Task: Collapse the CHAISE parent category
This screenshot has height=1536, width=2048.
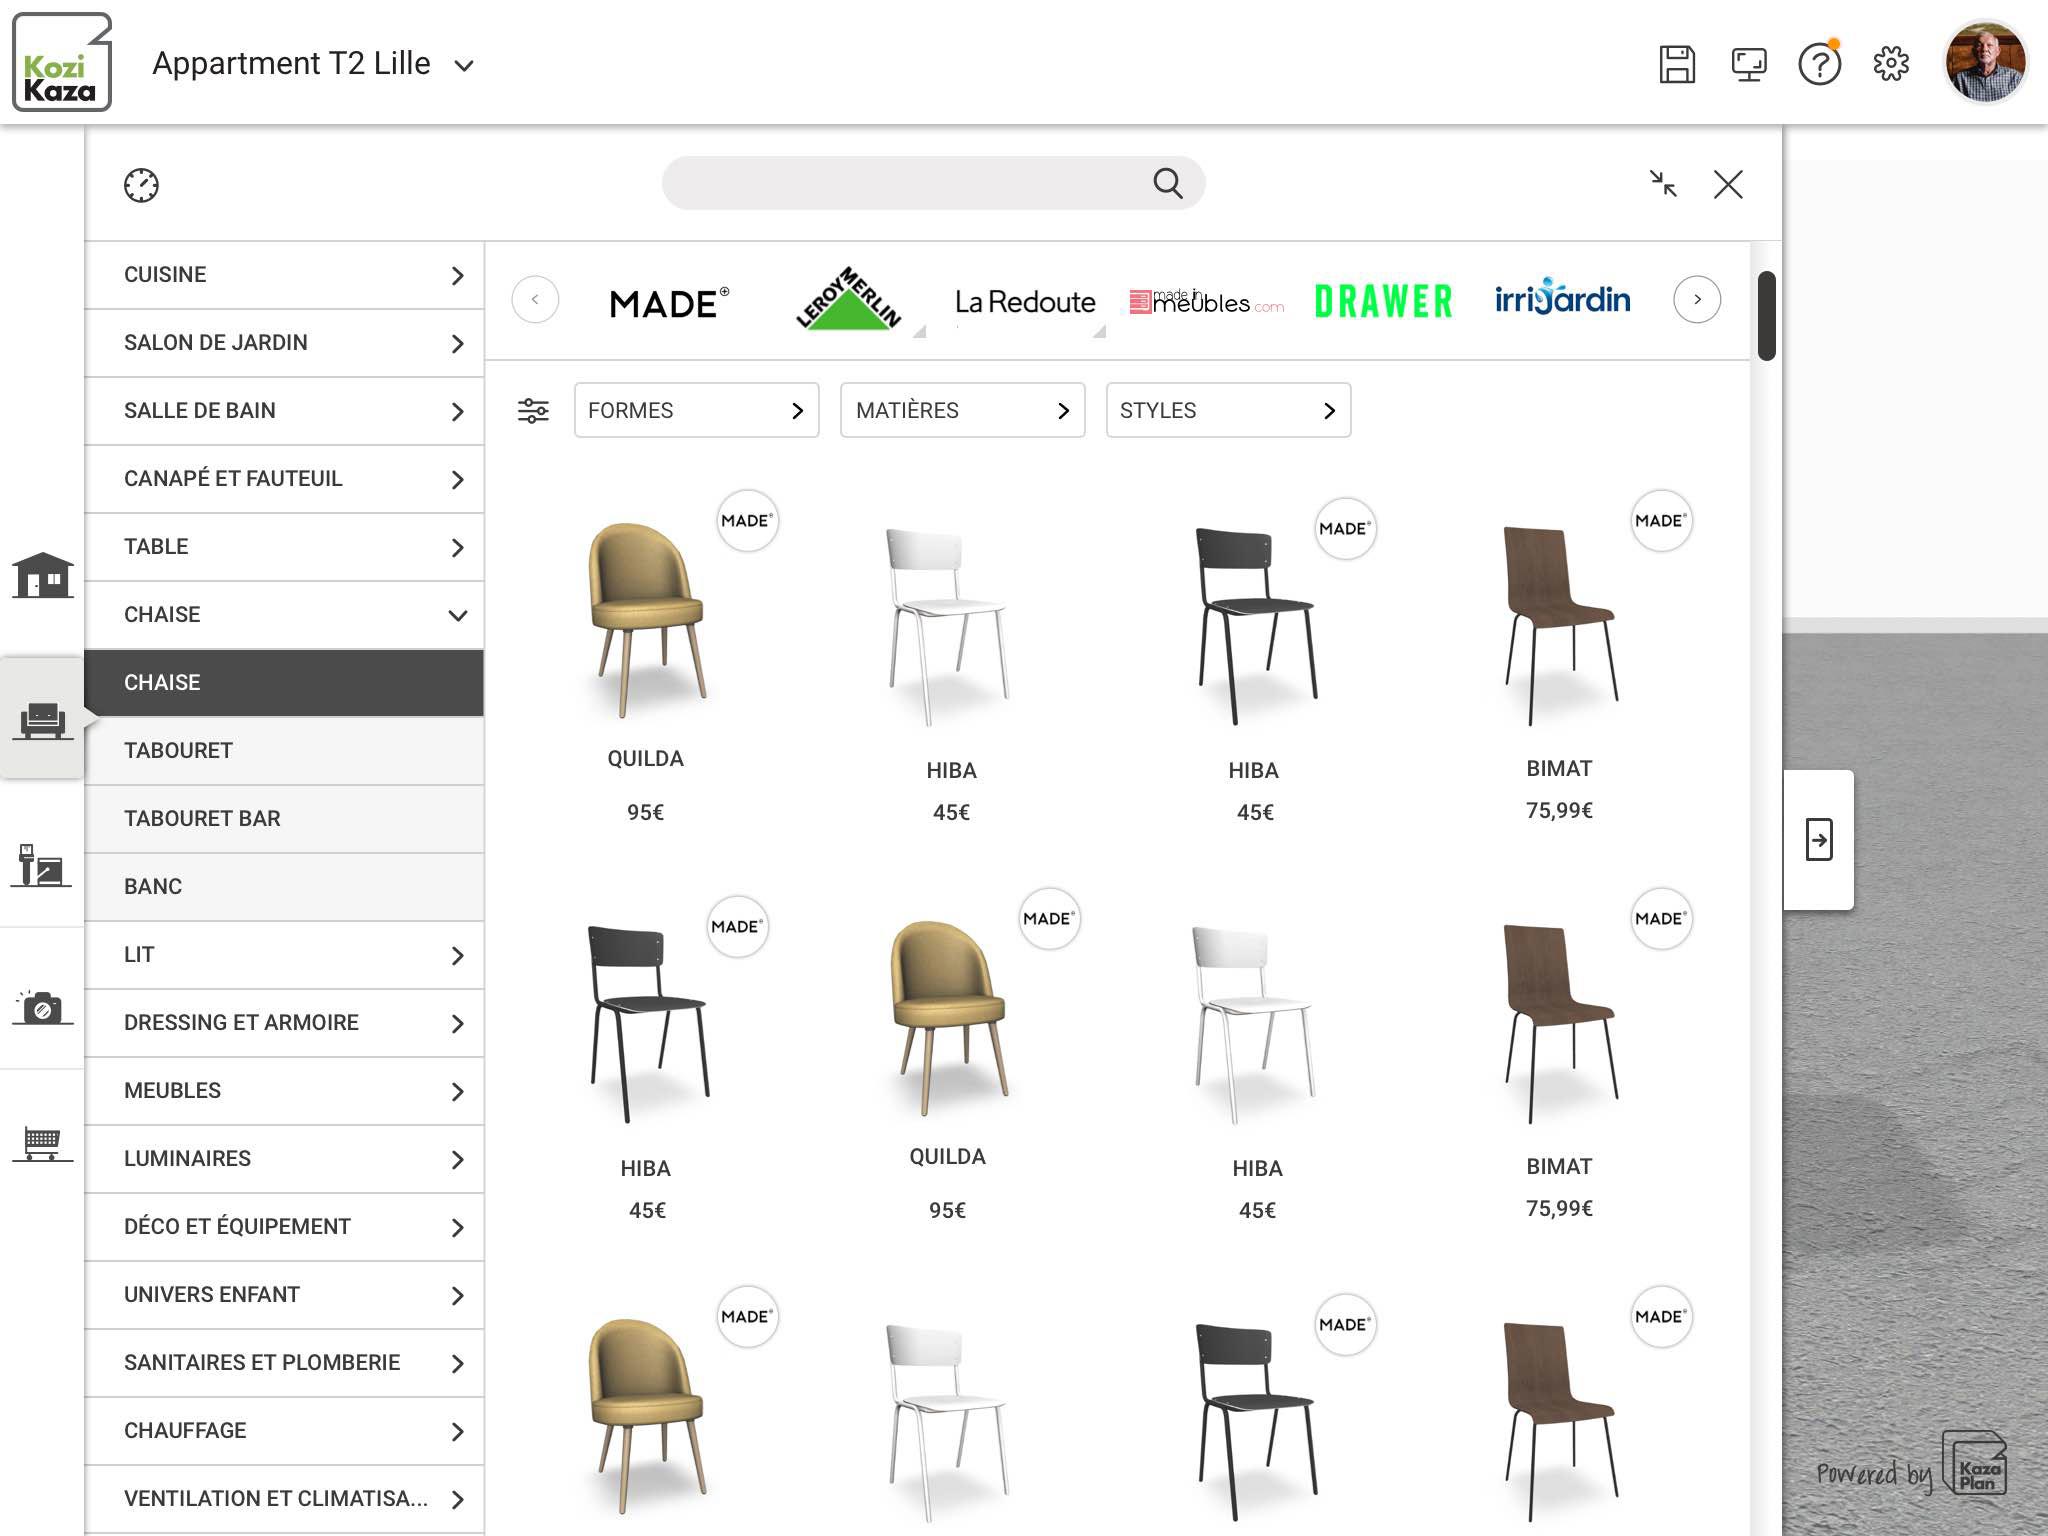Action: point(284,615)
